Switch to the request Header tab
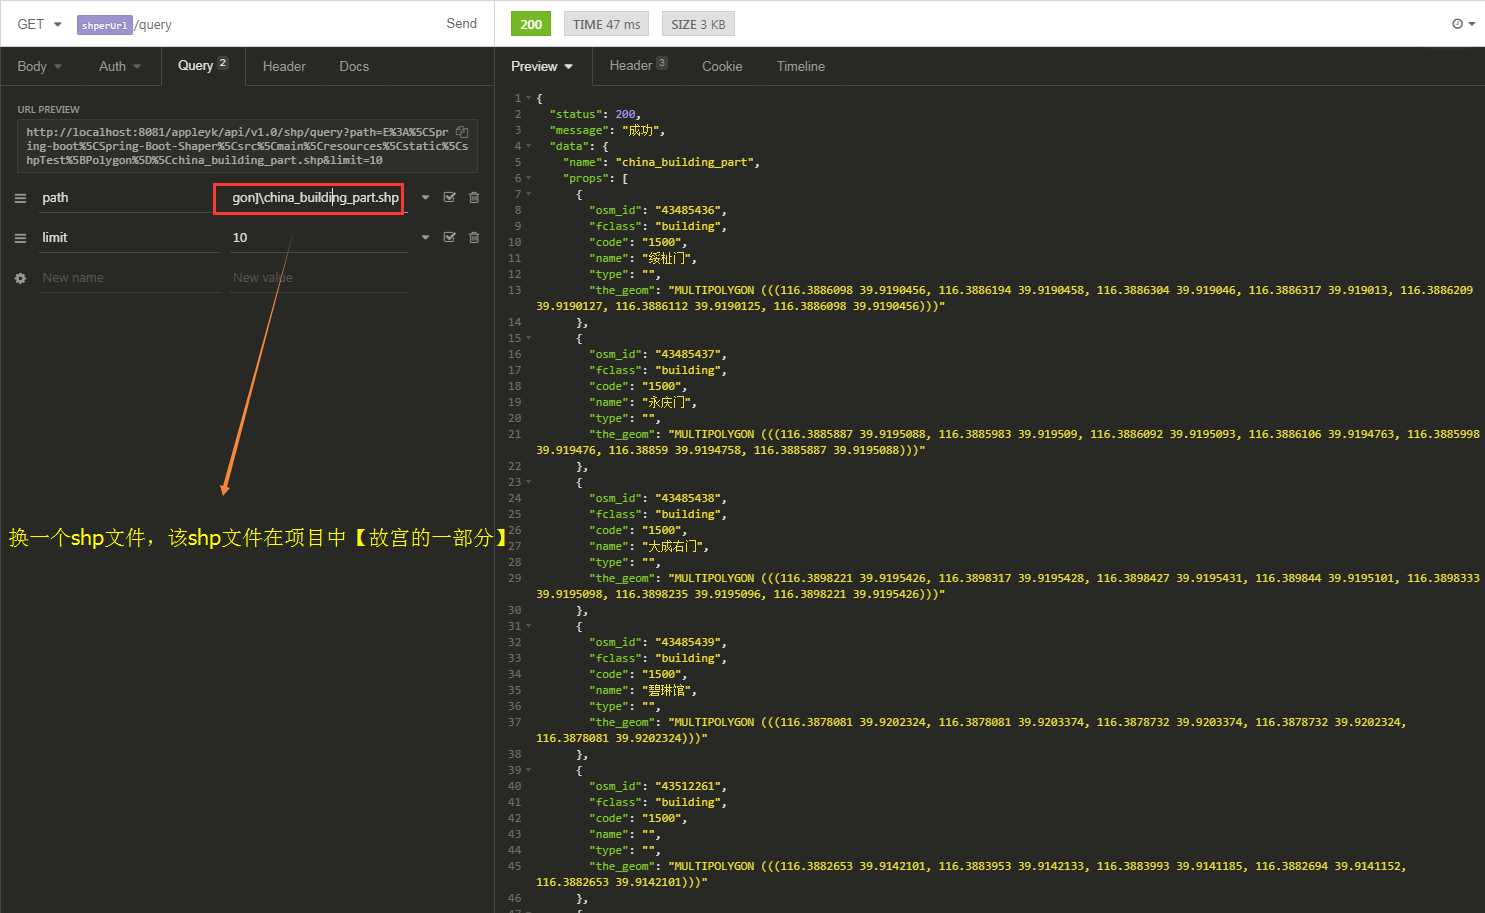The width and height of the screenshot is (1485, 913). click(284, 66)
